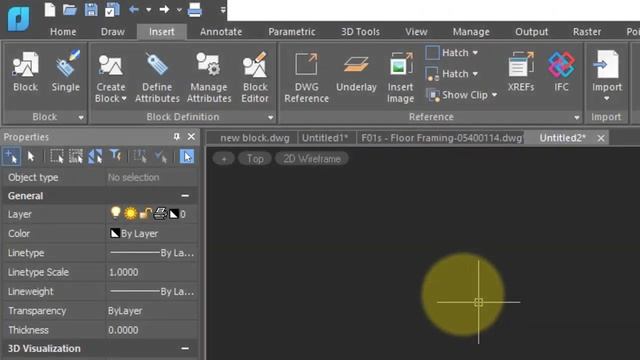Viewport: 640px width, 360px height.
Task: Open a drawing with the folder icon
Action: [70, 9]
